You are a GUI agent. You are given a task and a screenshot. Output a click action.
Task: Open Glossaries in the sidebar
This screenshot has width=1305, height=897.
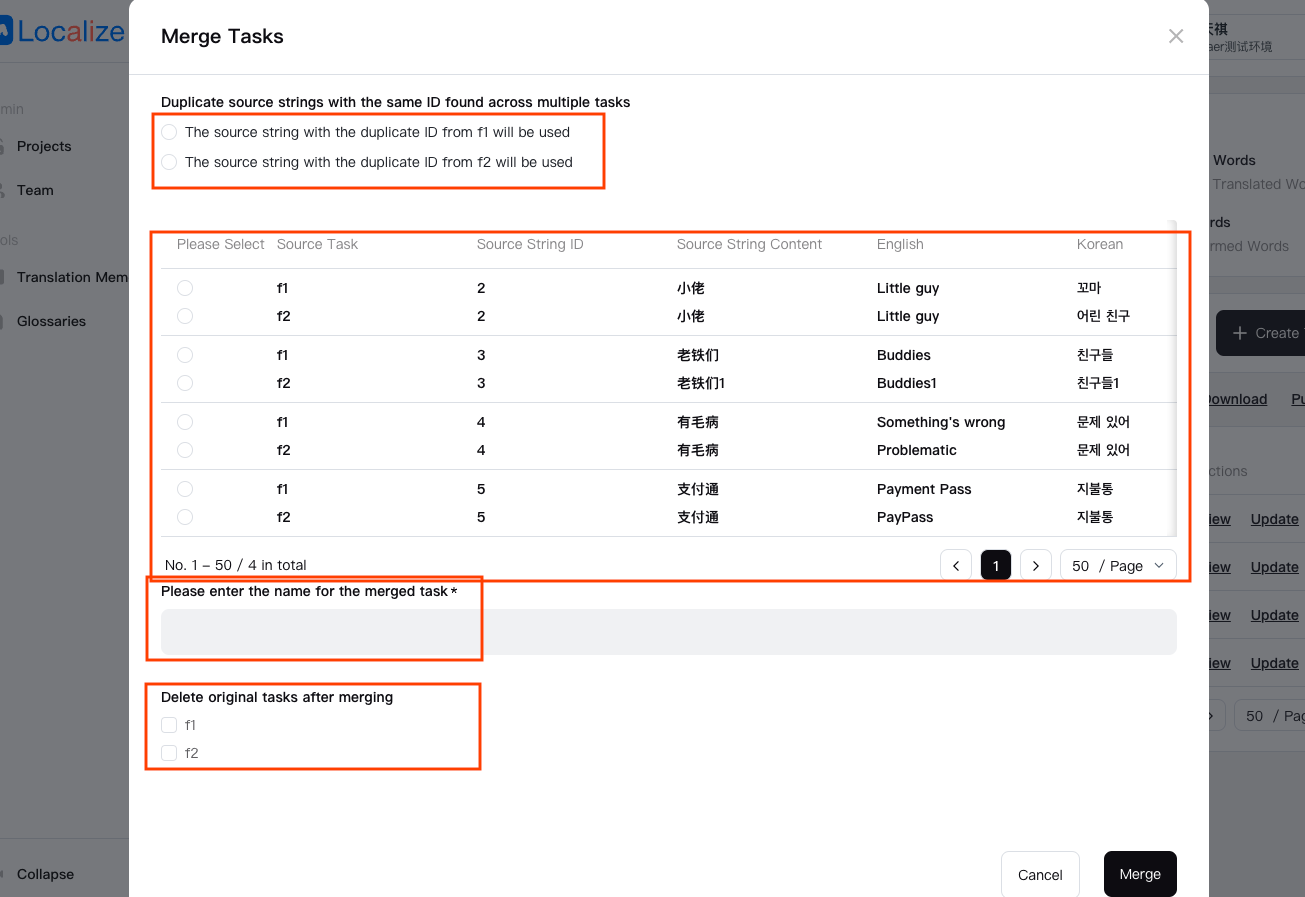(x=51, y=321)
